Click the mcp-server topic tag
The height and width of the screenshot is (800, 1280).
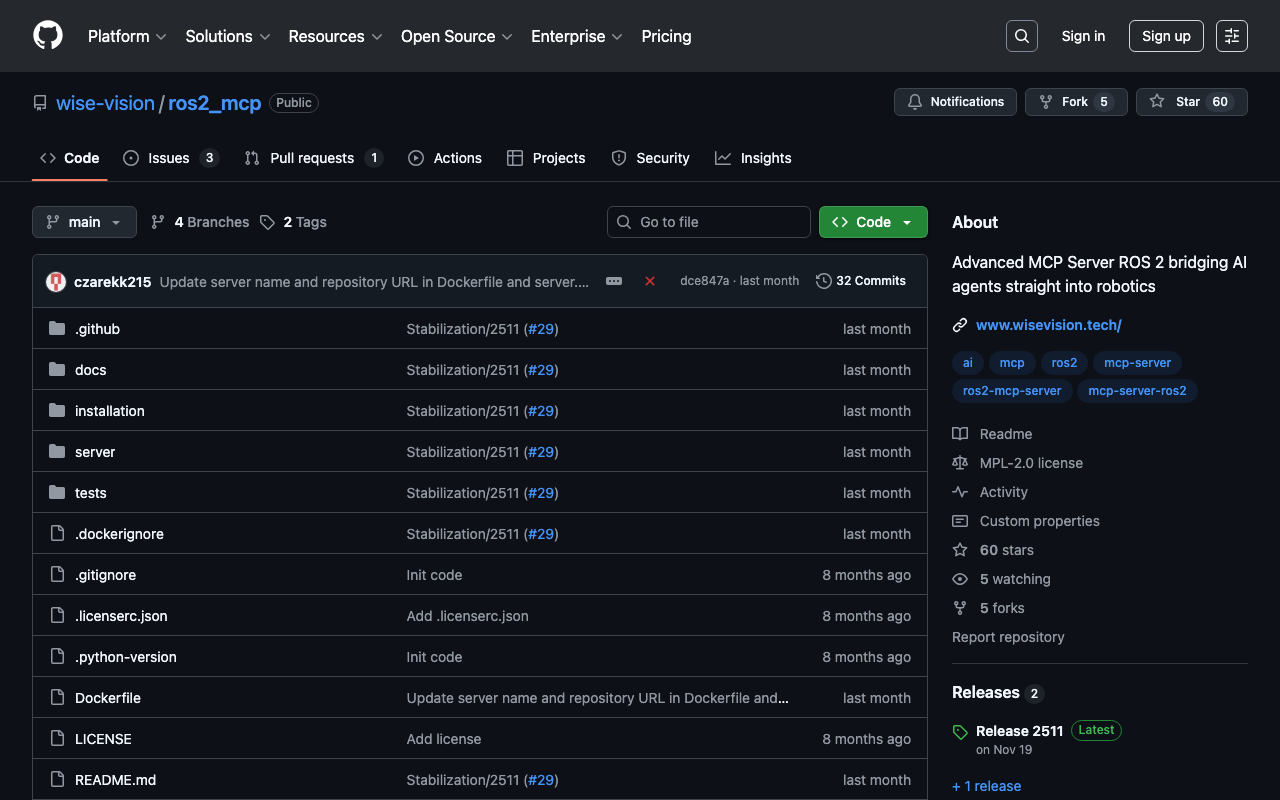tap(1138, 363)
